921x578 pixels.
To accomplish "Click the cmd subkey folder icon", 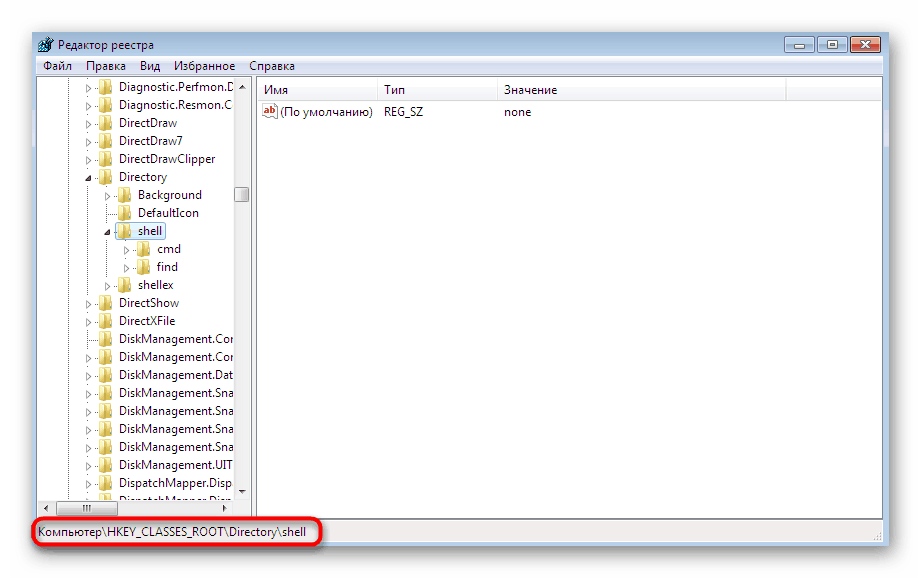I will pyautogui.click(x=143, y=249).
